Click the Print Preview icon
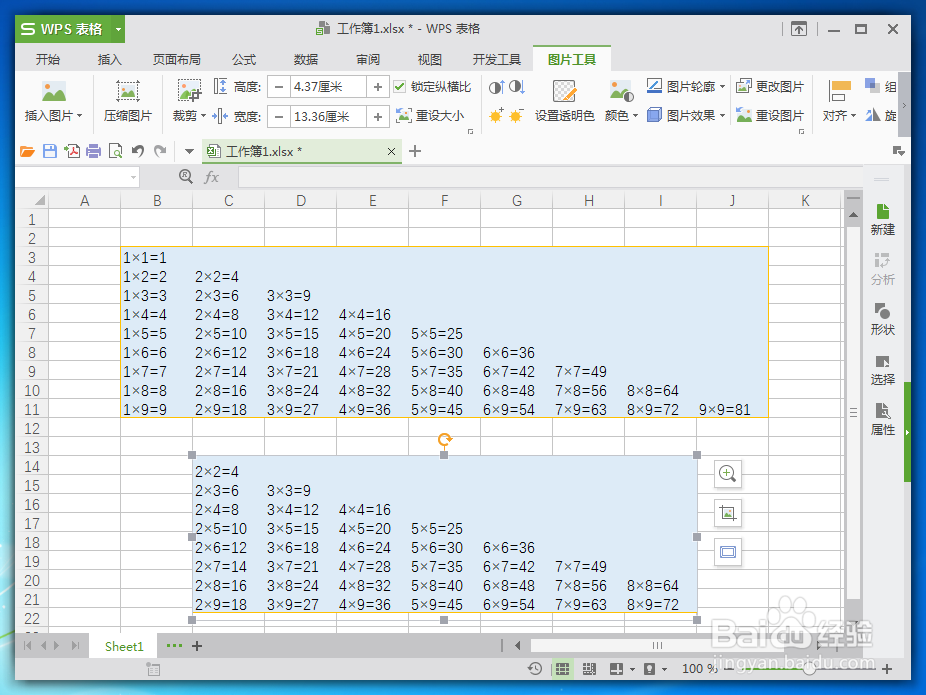Screen dimensions: 926x695 [116, 151]
